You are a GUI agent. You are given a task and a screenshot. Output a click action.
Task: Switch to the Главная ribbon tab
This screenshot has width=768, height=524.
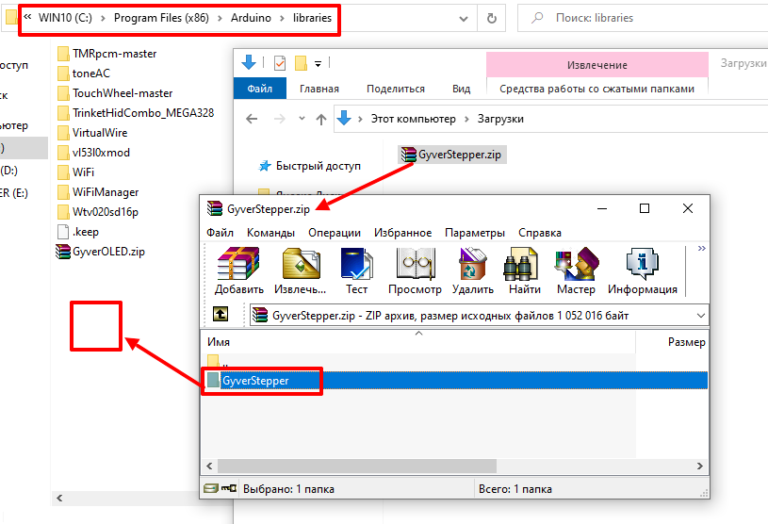coord(318,88)
